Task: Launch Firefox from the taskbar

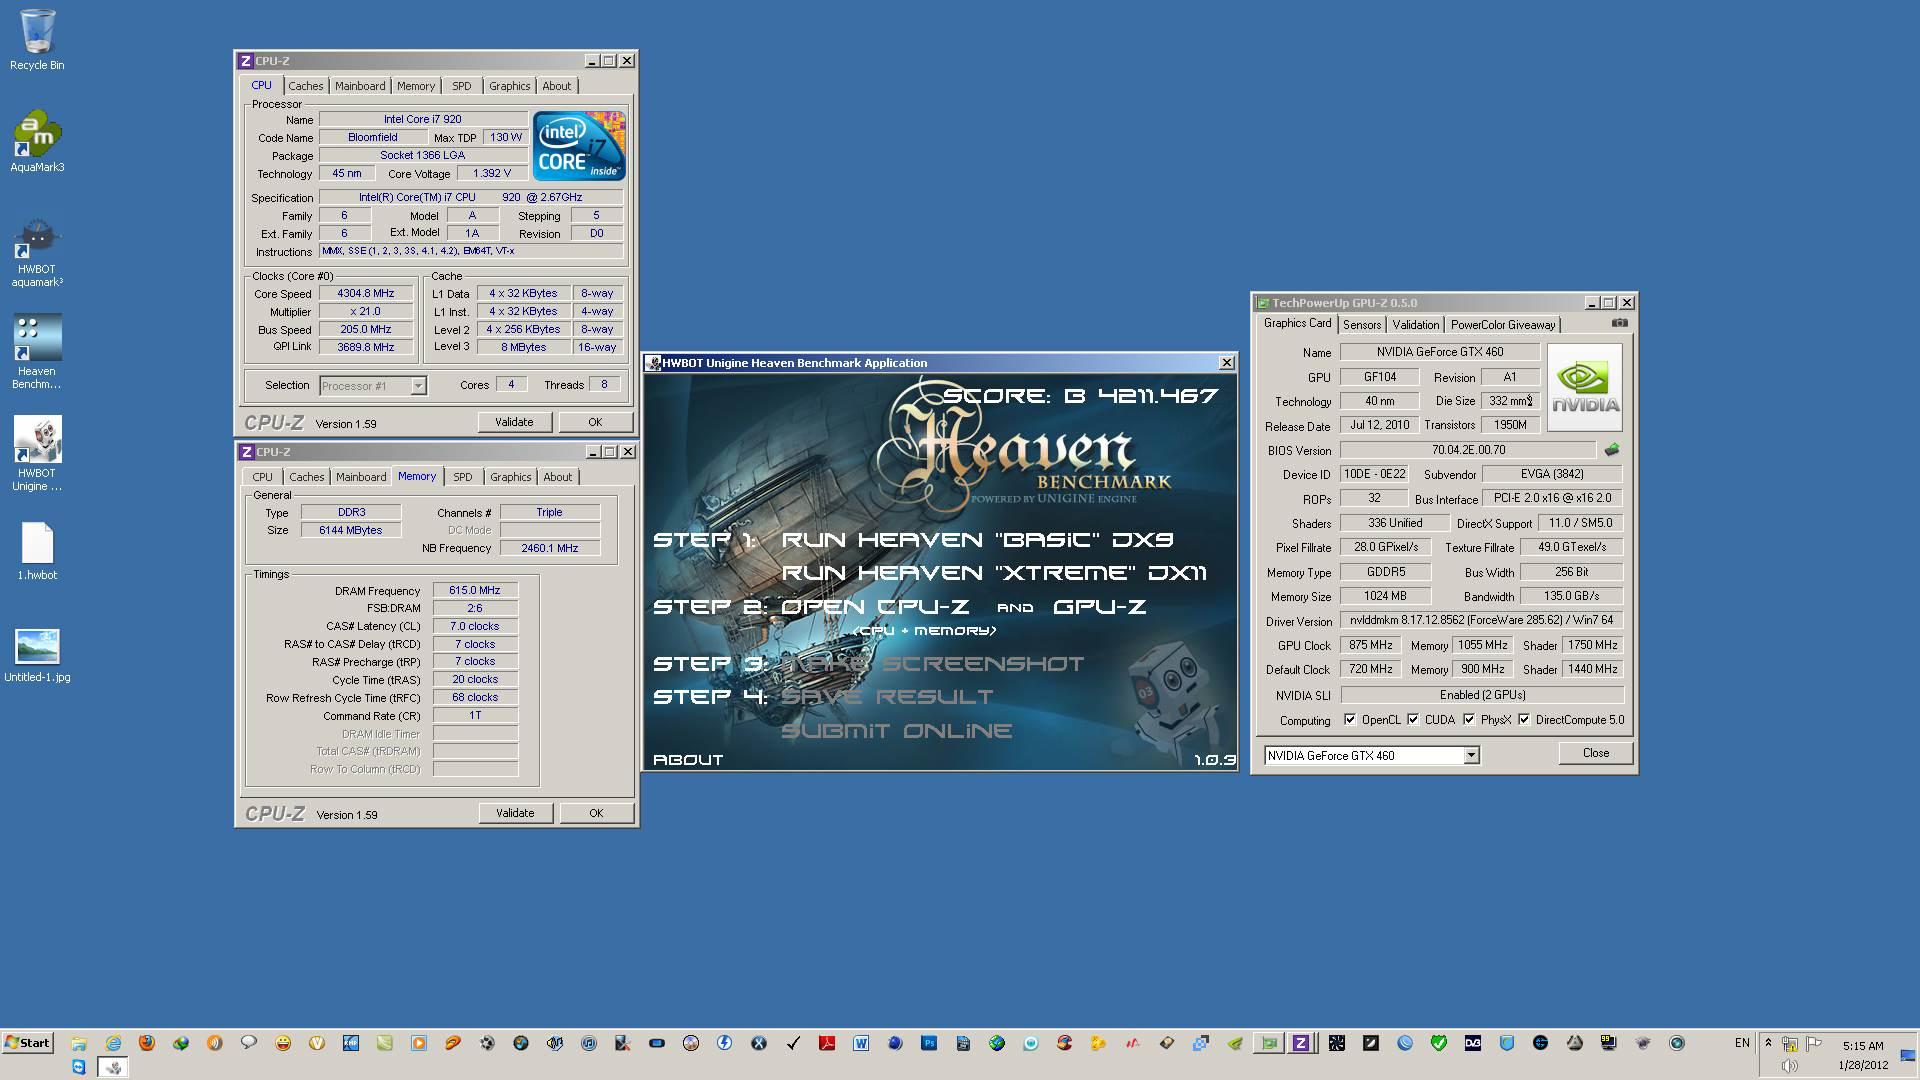Action: [x=147, y=1043]
